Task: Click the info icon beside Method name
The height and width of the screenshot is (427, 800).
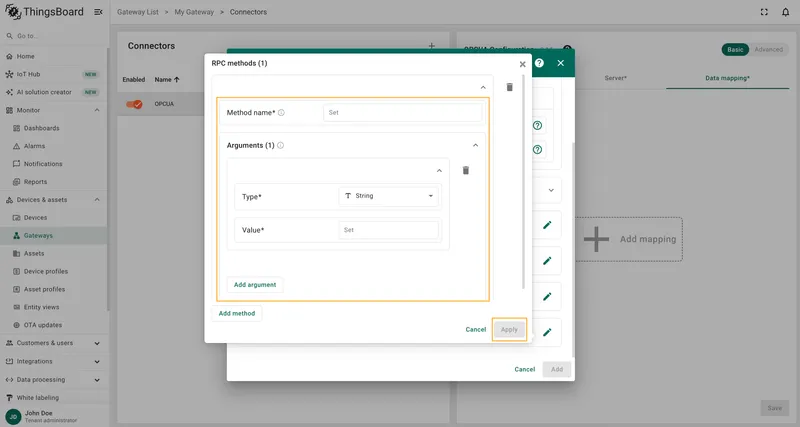Action: click(x=281, y=113)
